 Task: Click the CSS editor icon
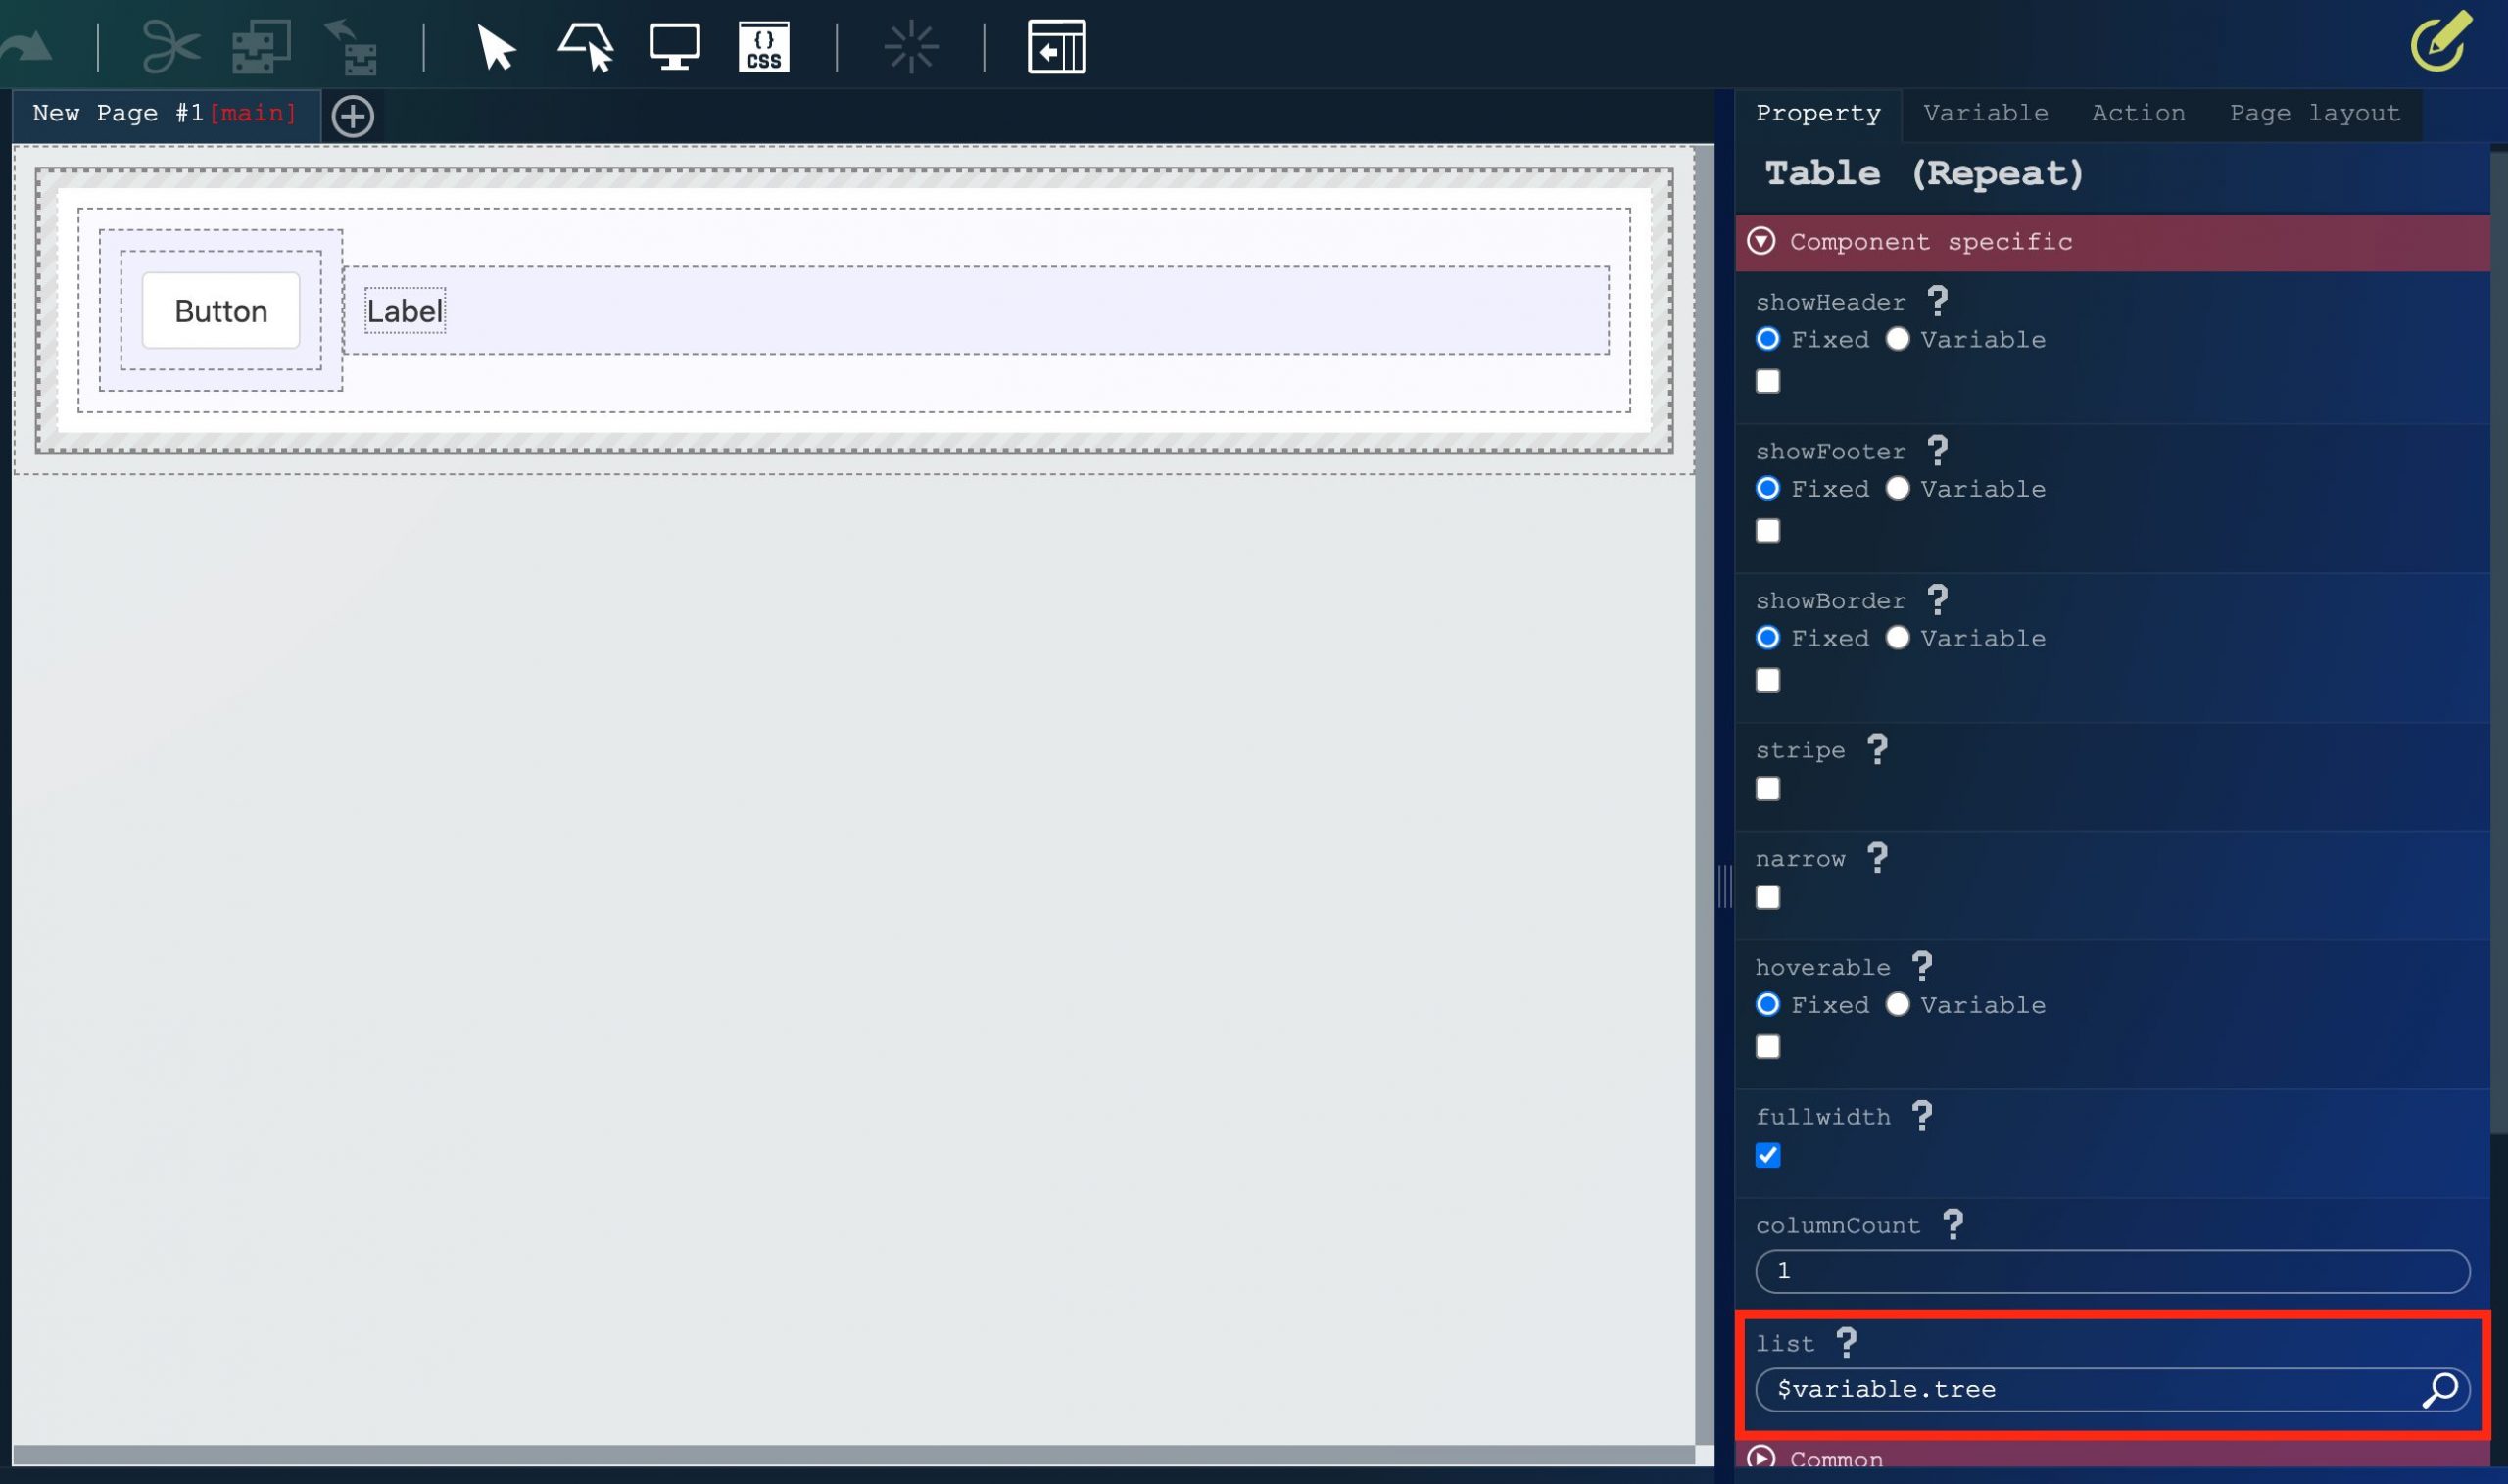[763, 47]
